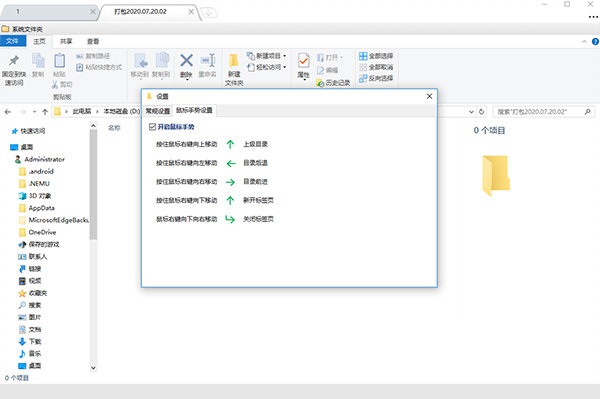This screenshot has width=600, height=399.
Task: Click the Help question mark icon
Action: (x=595, y=41)
